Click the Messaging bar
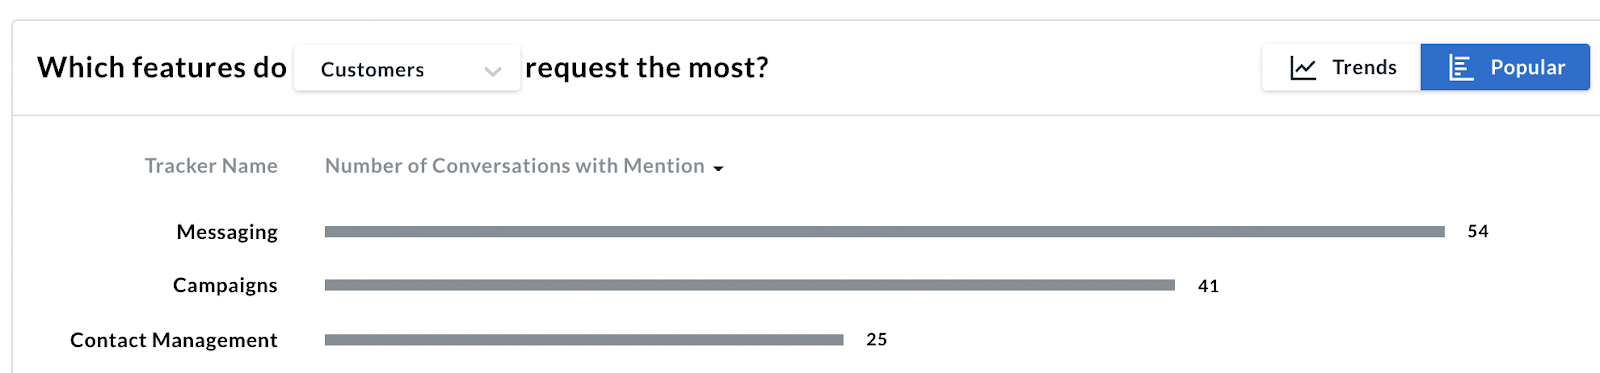 [x=885, y=232]
